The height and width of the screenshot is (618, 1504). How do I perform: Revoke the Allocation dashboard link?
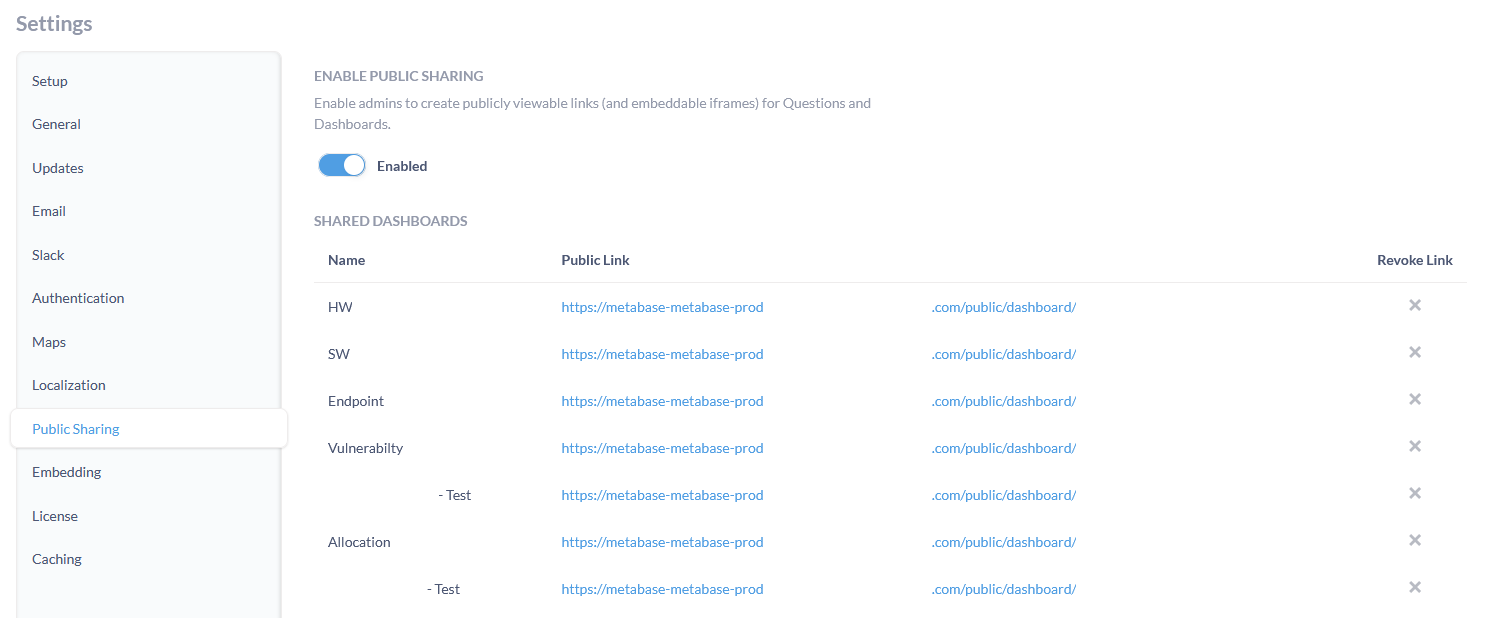point(1415,540)
